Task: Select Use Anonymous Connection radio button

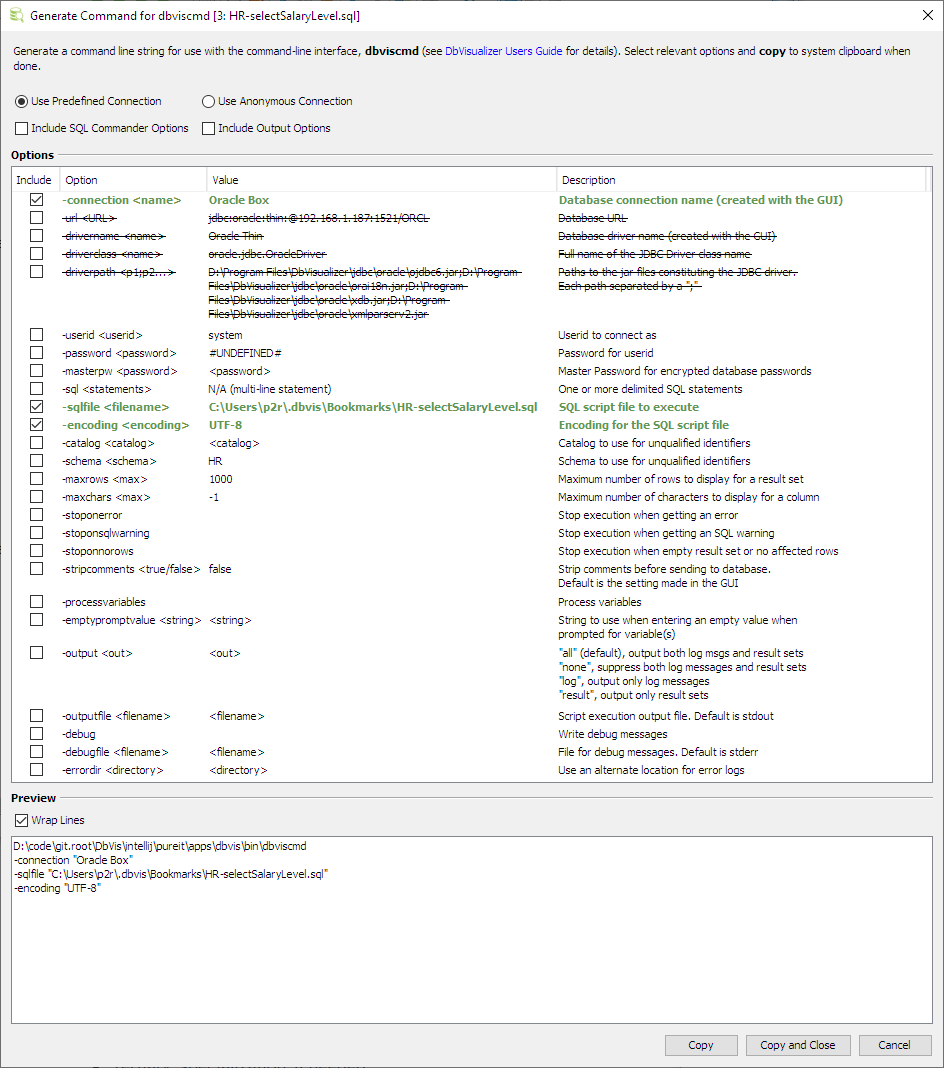Action: click(209, 101)
